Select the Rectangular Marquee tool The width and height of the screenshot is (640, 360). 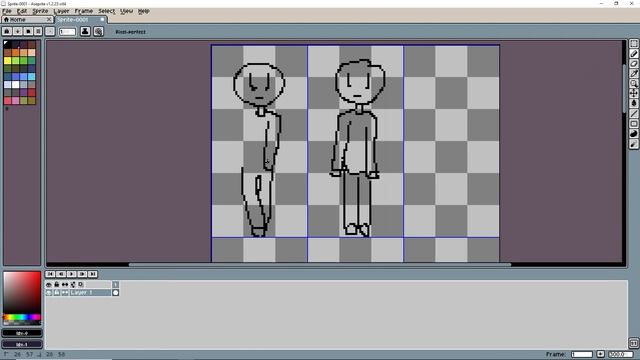pos(633,44)
